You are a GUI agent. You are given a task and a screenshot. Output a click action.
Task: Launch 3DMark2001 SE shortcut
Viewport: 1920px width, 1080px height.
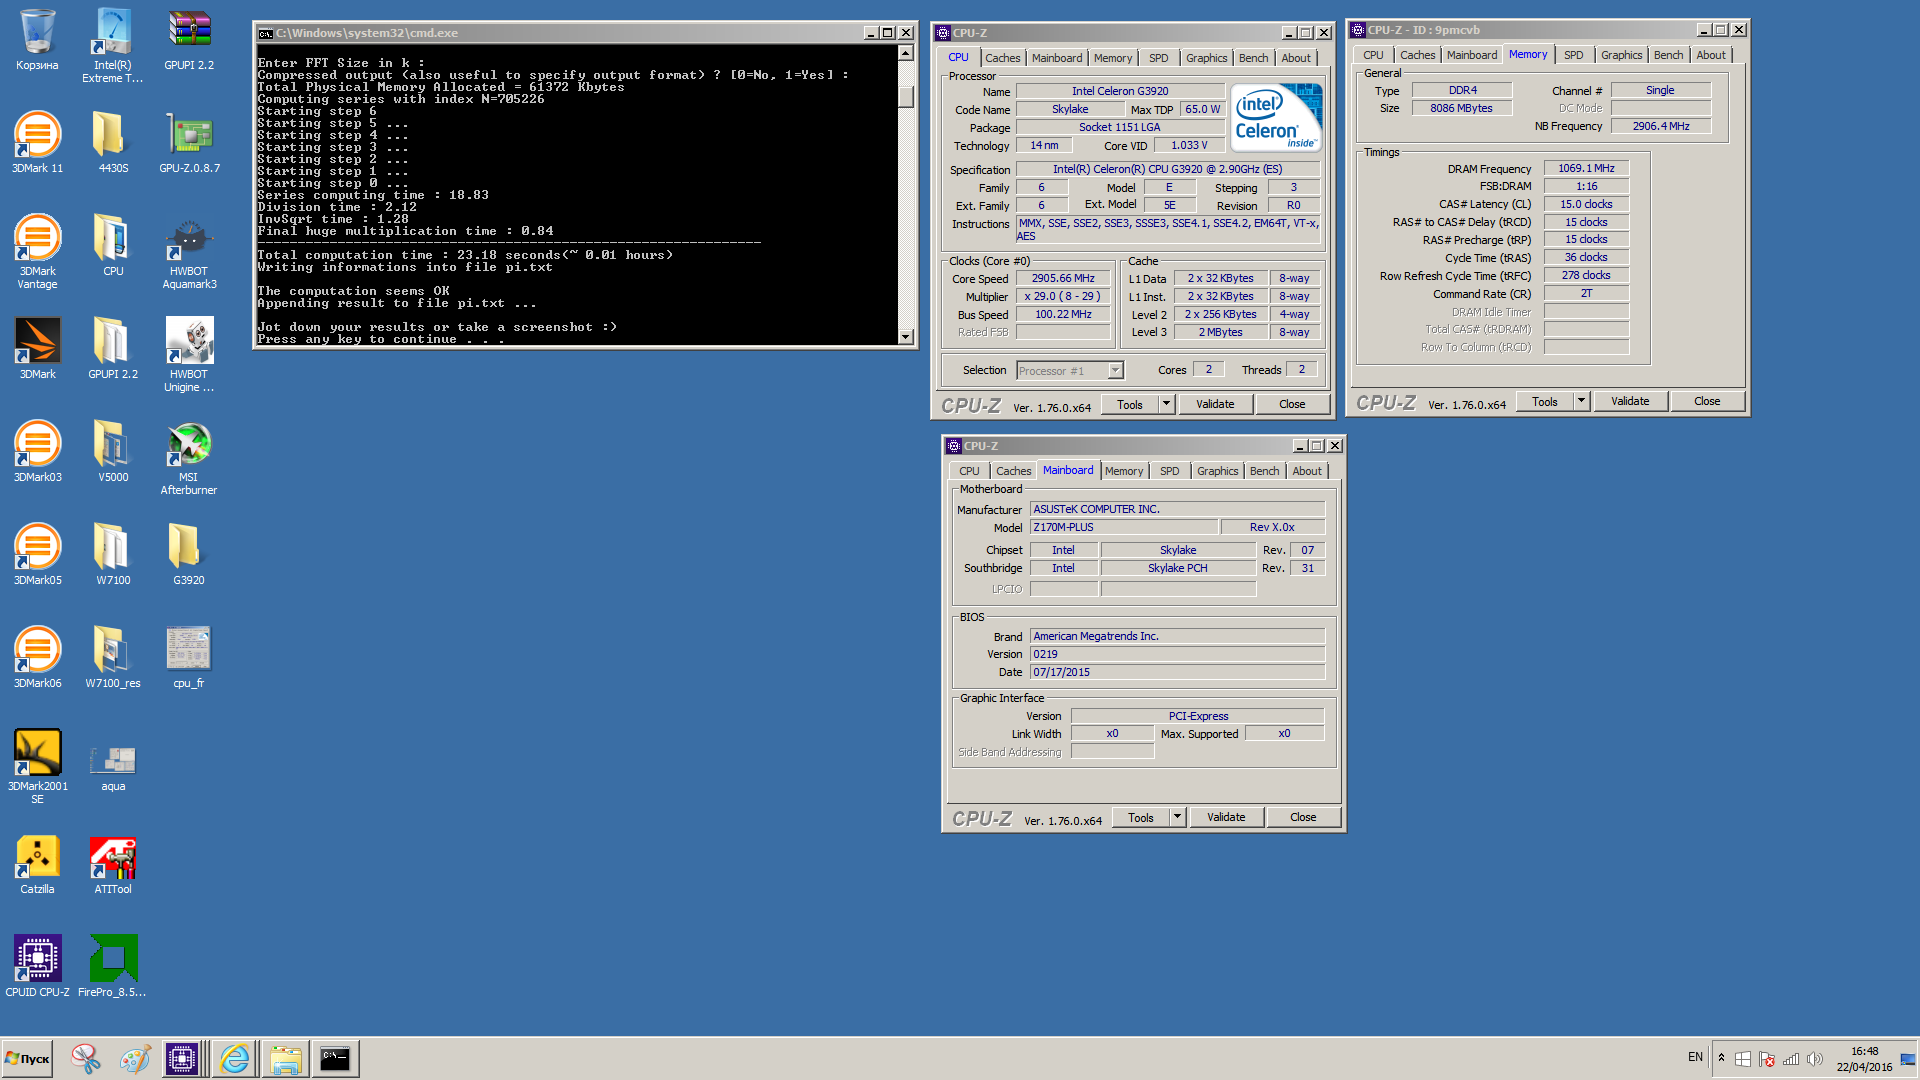[37, 767]
